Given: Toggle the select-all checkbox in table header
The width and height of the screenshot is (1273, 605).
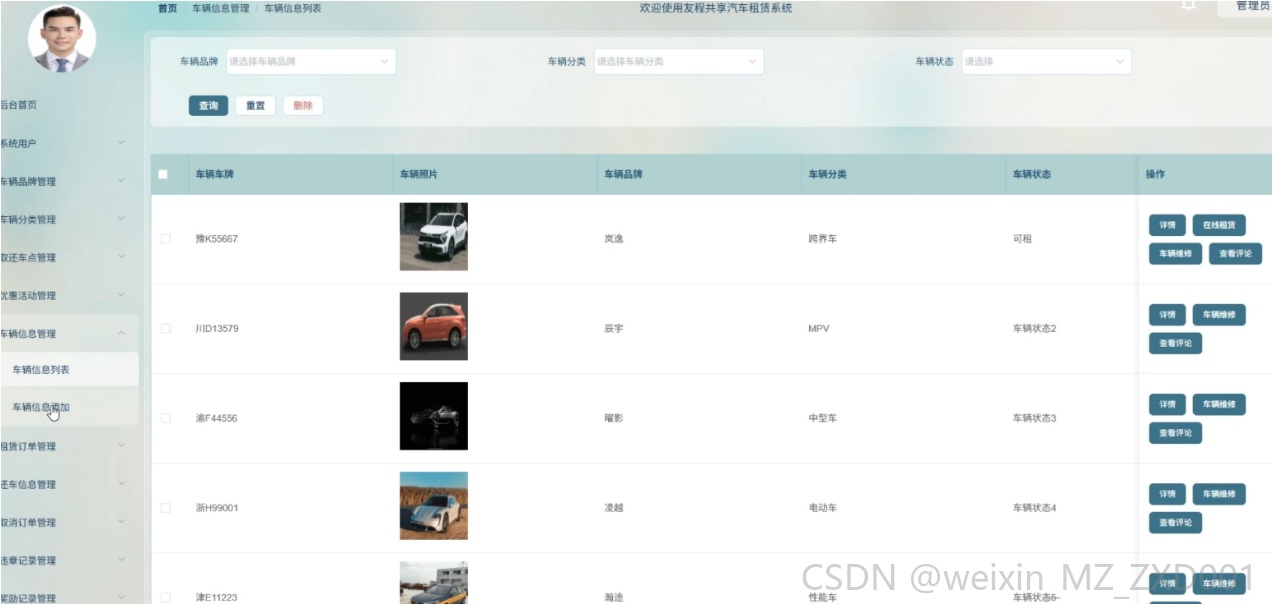Looking at the screenshot, I should [x=164, y=174].
